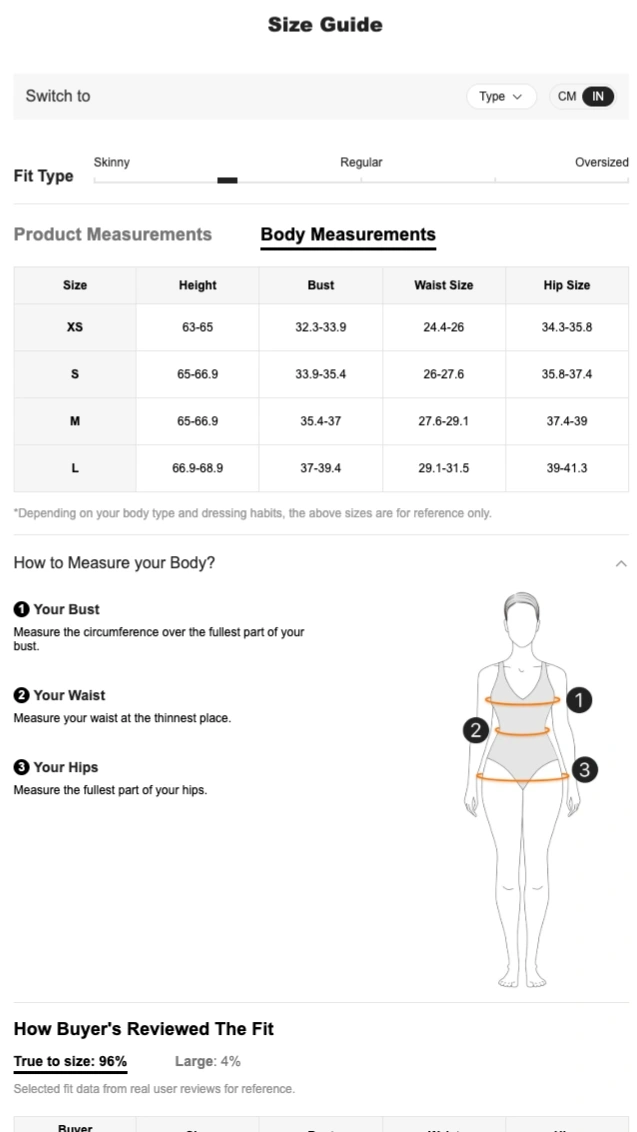Click the L size row label
The width and height of the screenshot is (637, 1132).
(x=75, y=468)
